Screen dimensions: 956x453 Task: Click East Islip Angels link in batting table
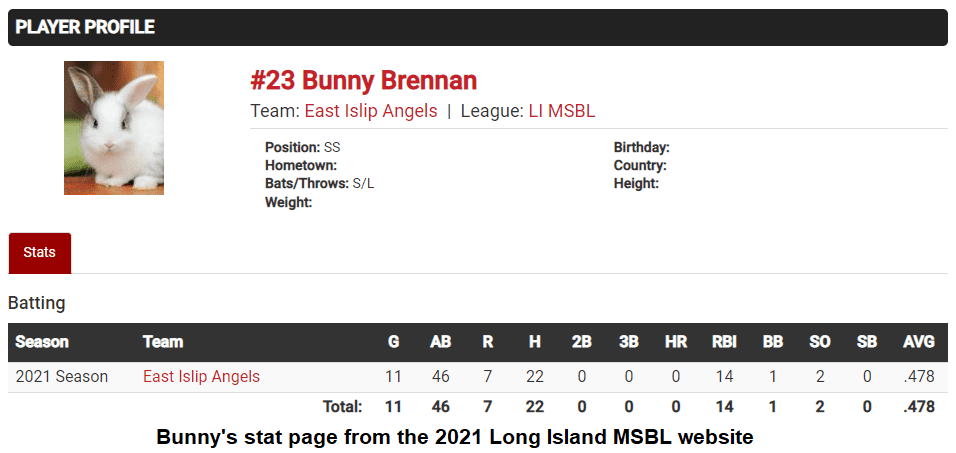pyautogui.click(x=201, y=377)
